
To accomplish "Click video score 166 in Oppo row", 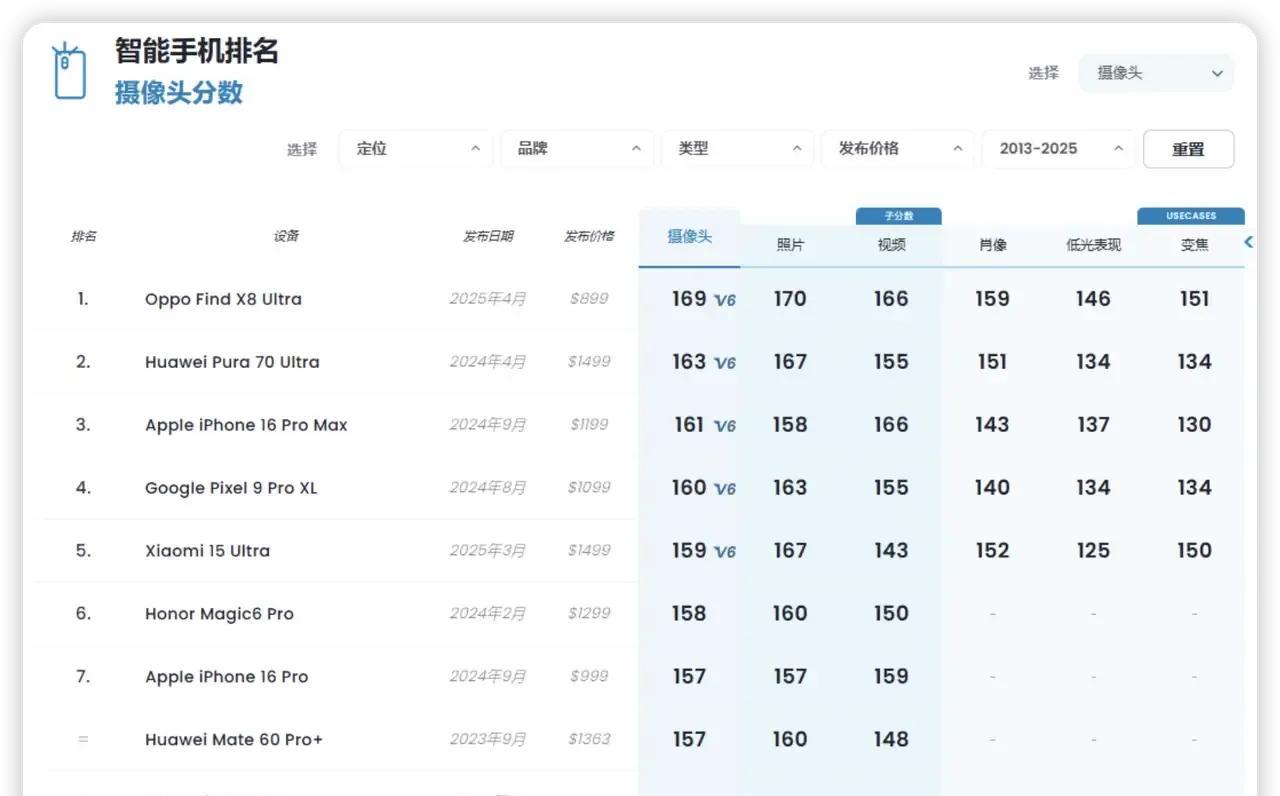I will point(891,299).
